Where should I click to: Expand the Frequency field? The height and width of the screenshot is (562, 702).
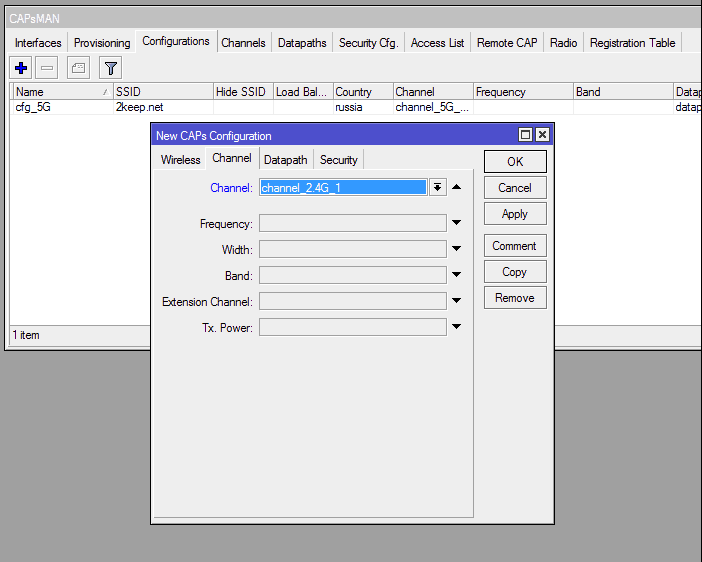coord(456,223)
